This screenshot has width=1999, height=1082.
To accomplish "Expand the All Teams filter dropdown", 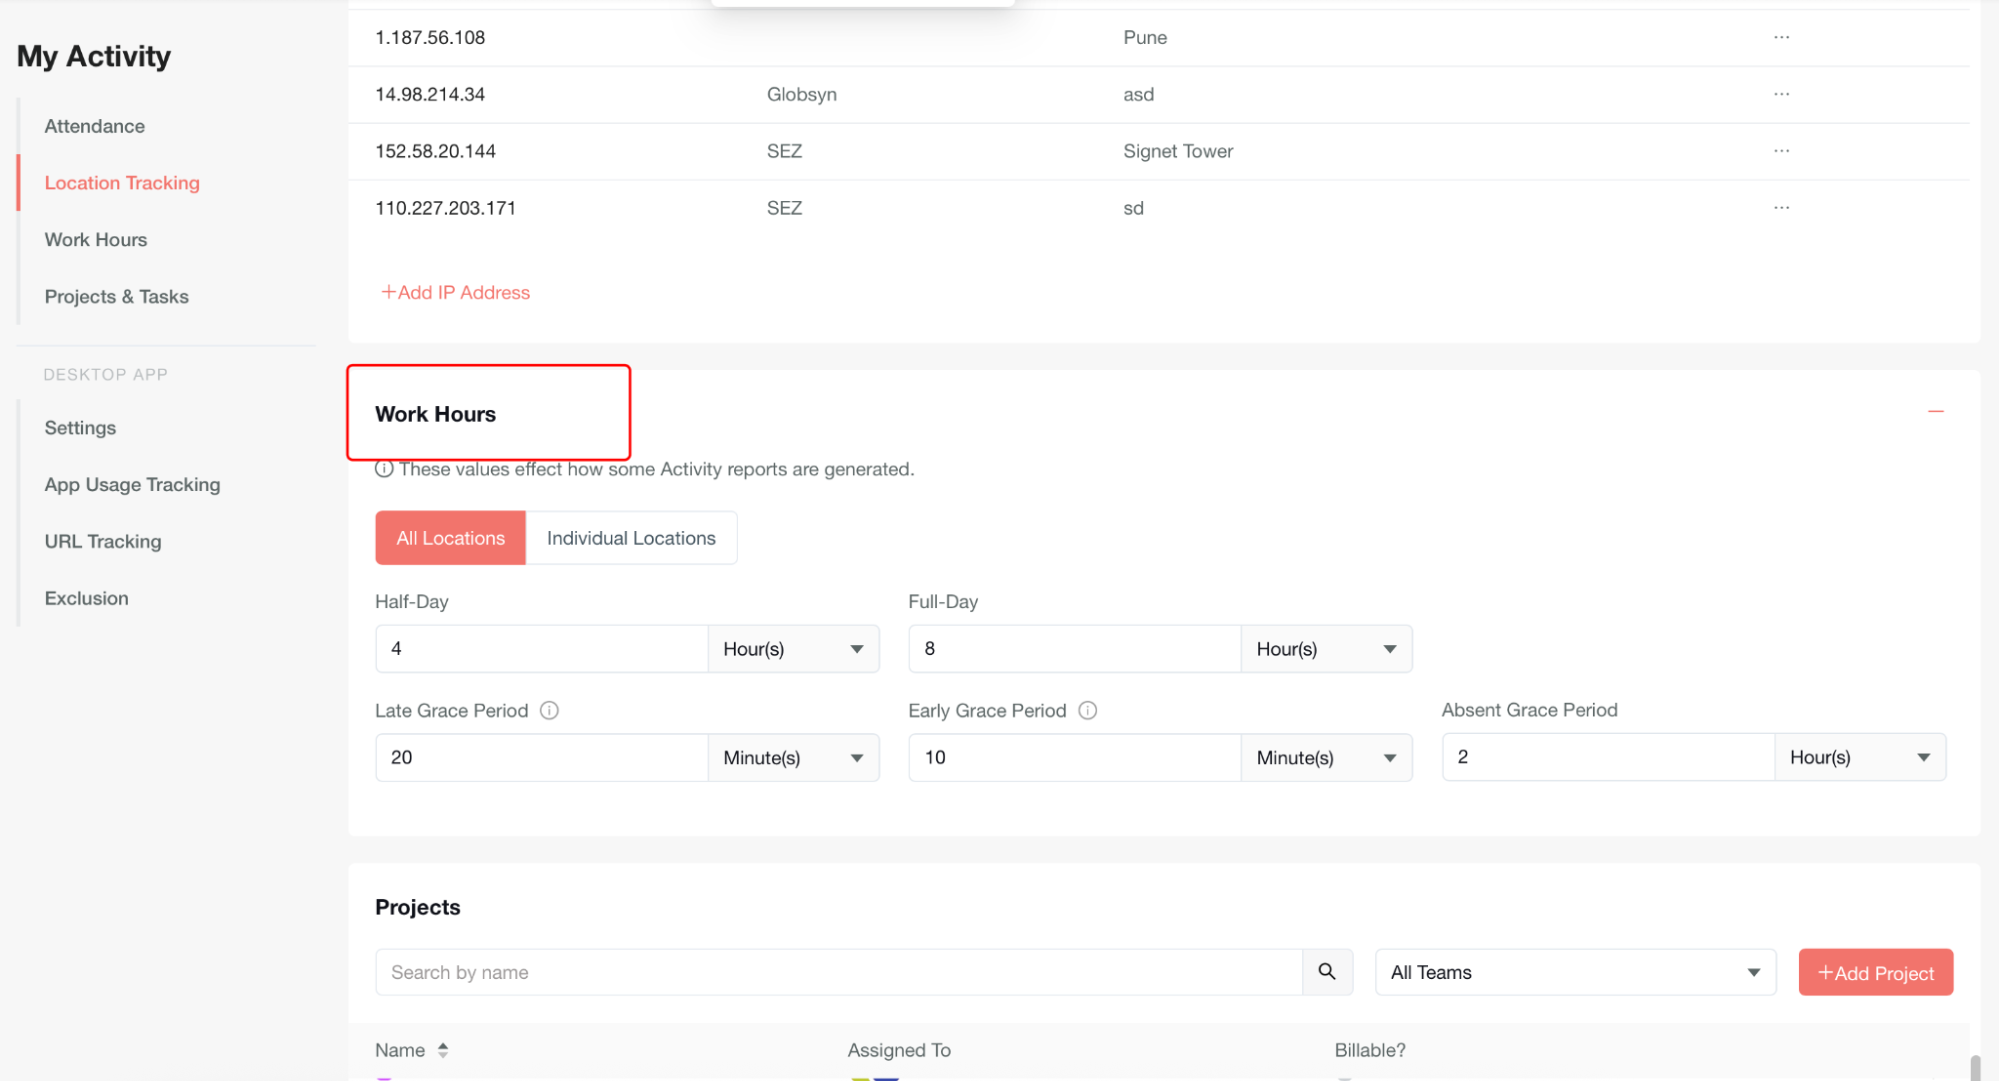I will [1574, 972].
